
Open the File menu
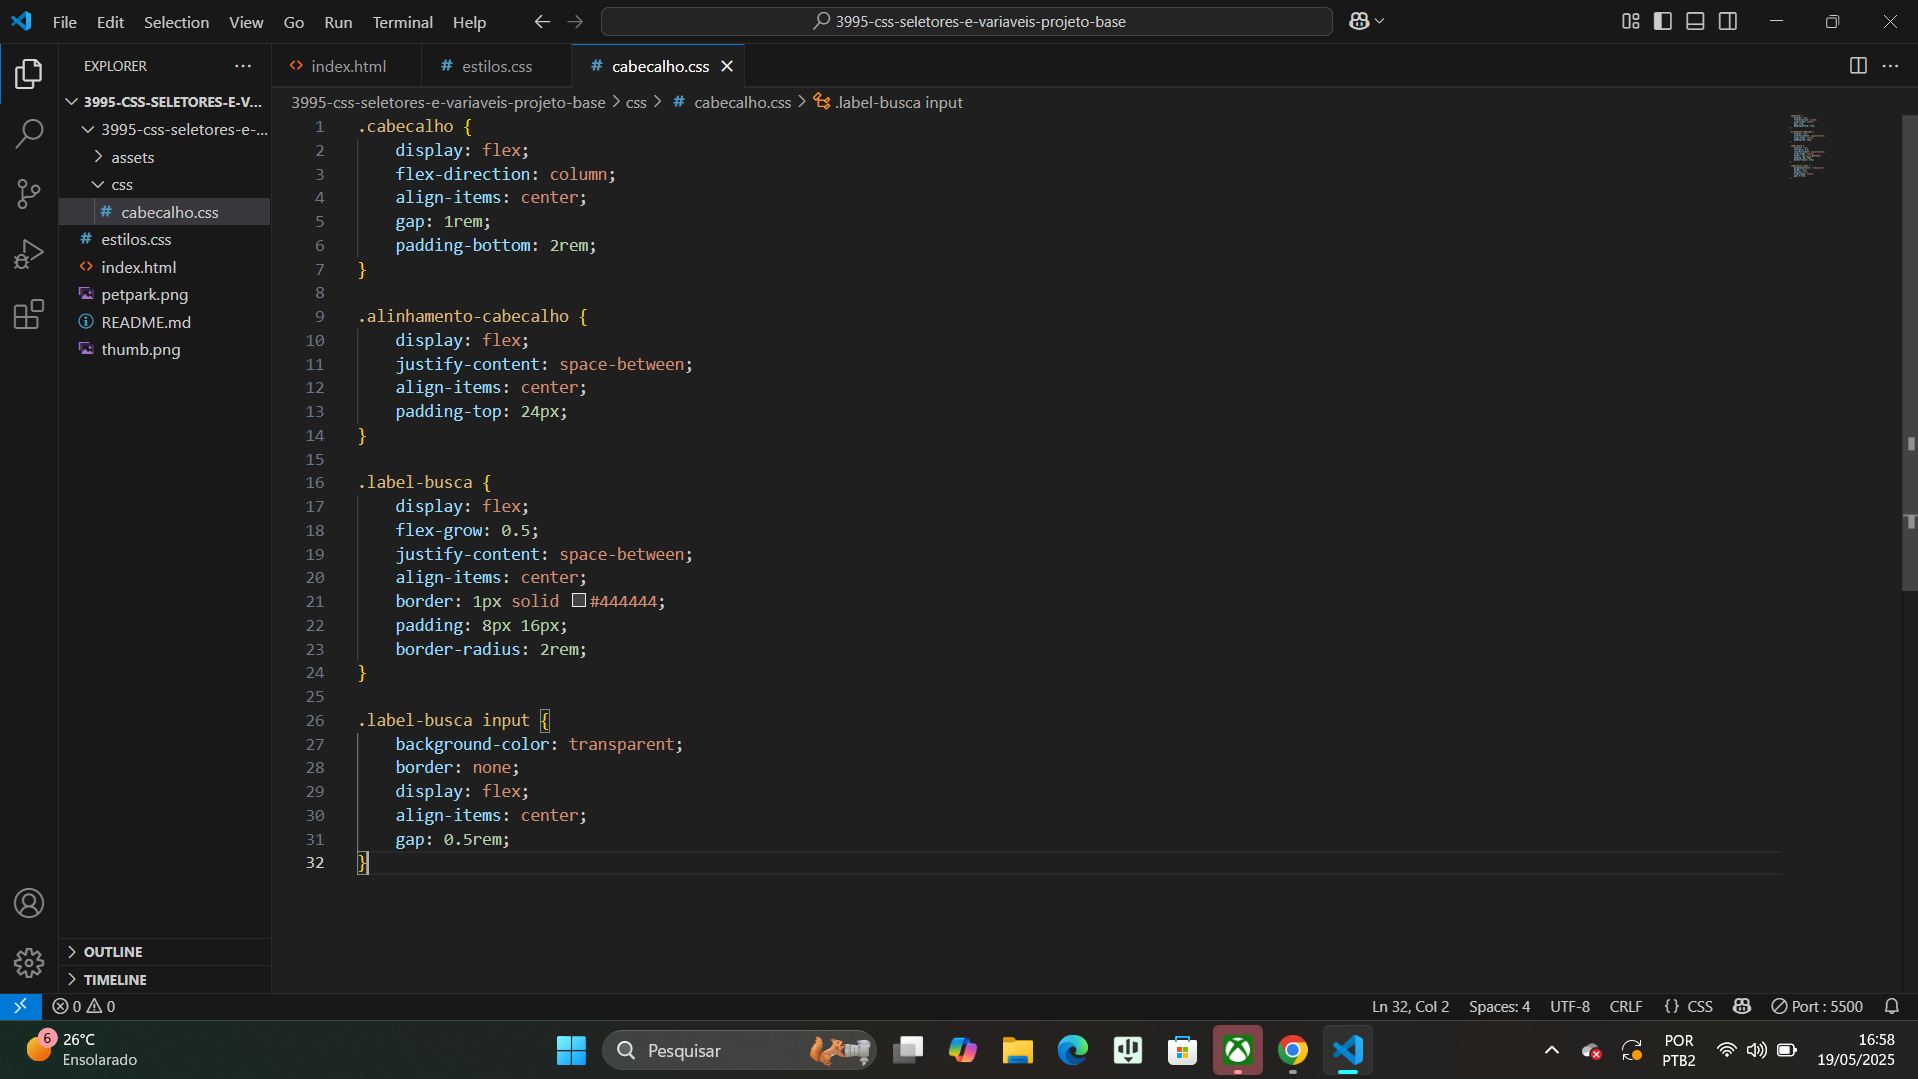tap(65, 22)
